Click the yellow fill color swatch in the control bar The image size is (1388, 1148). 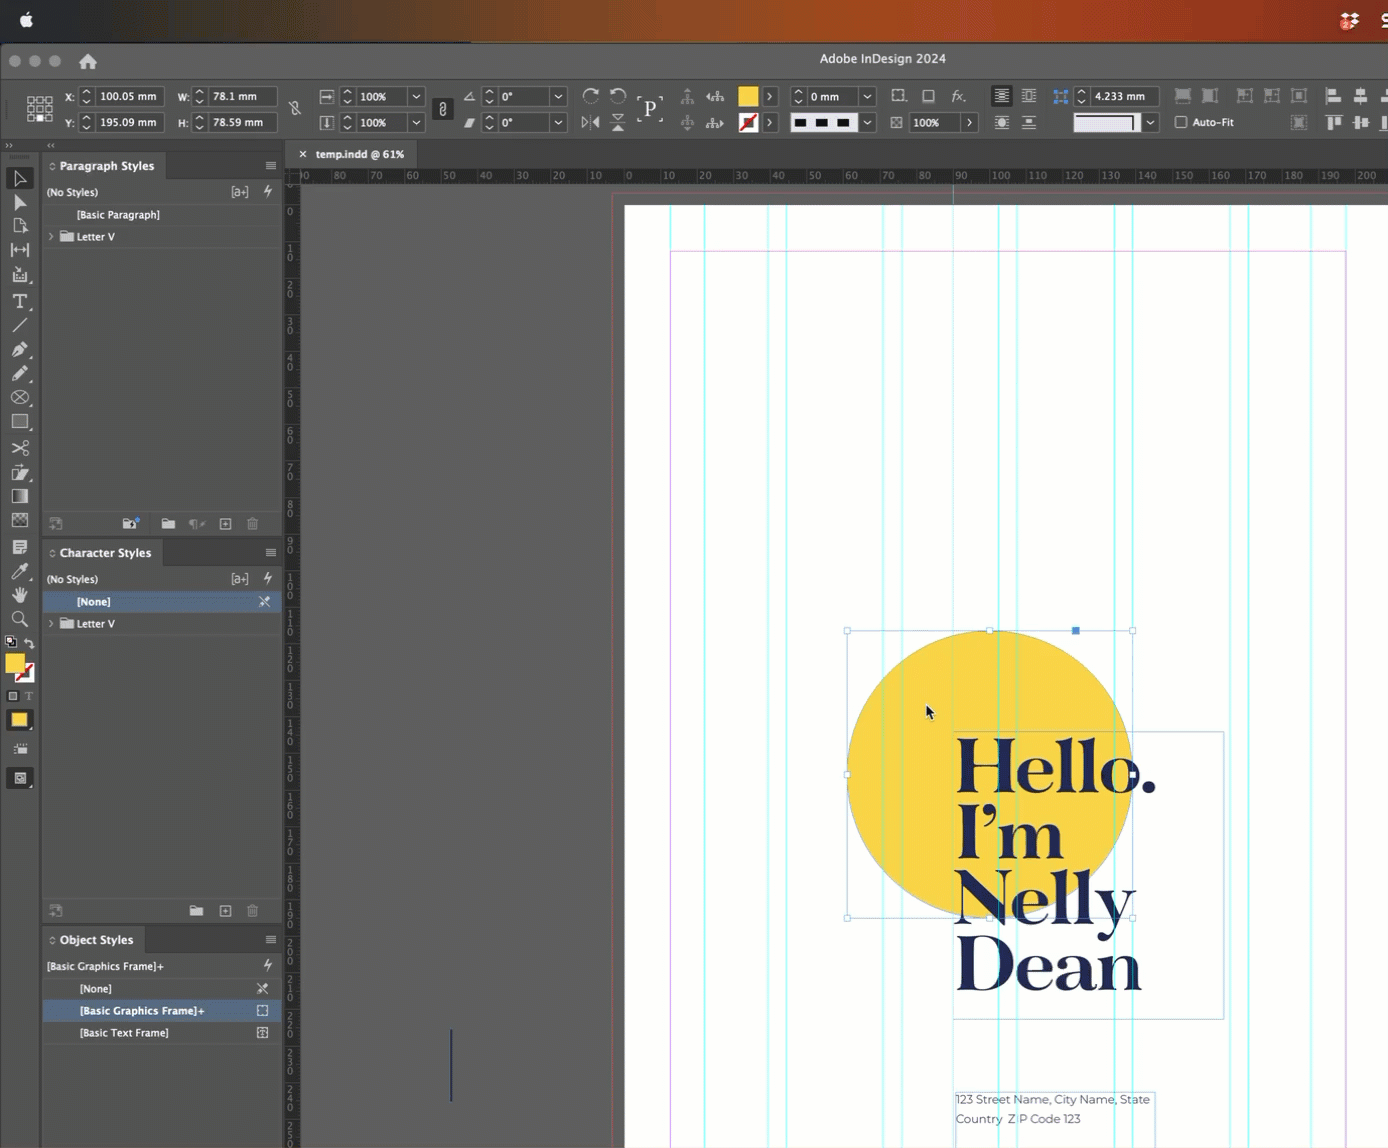[748, 97]
